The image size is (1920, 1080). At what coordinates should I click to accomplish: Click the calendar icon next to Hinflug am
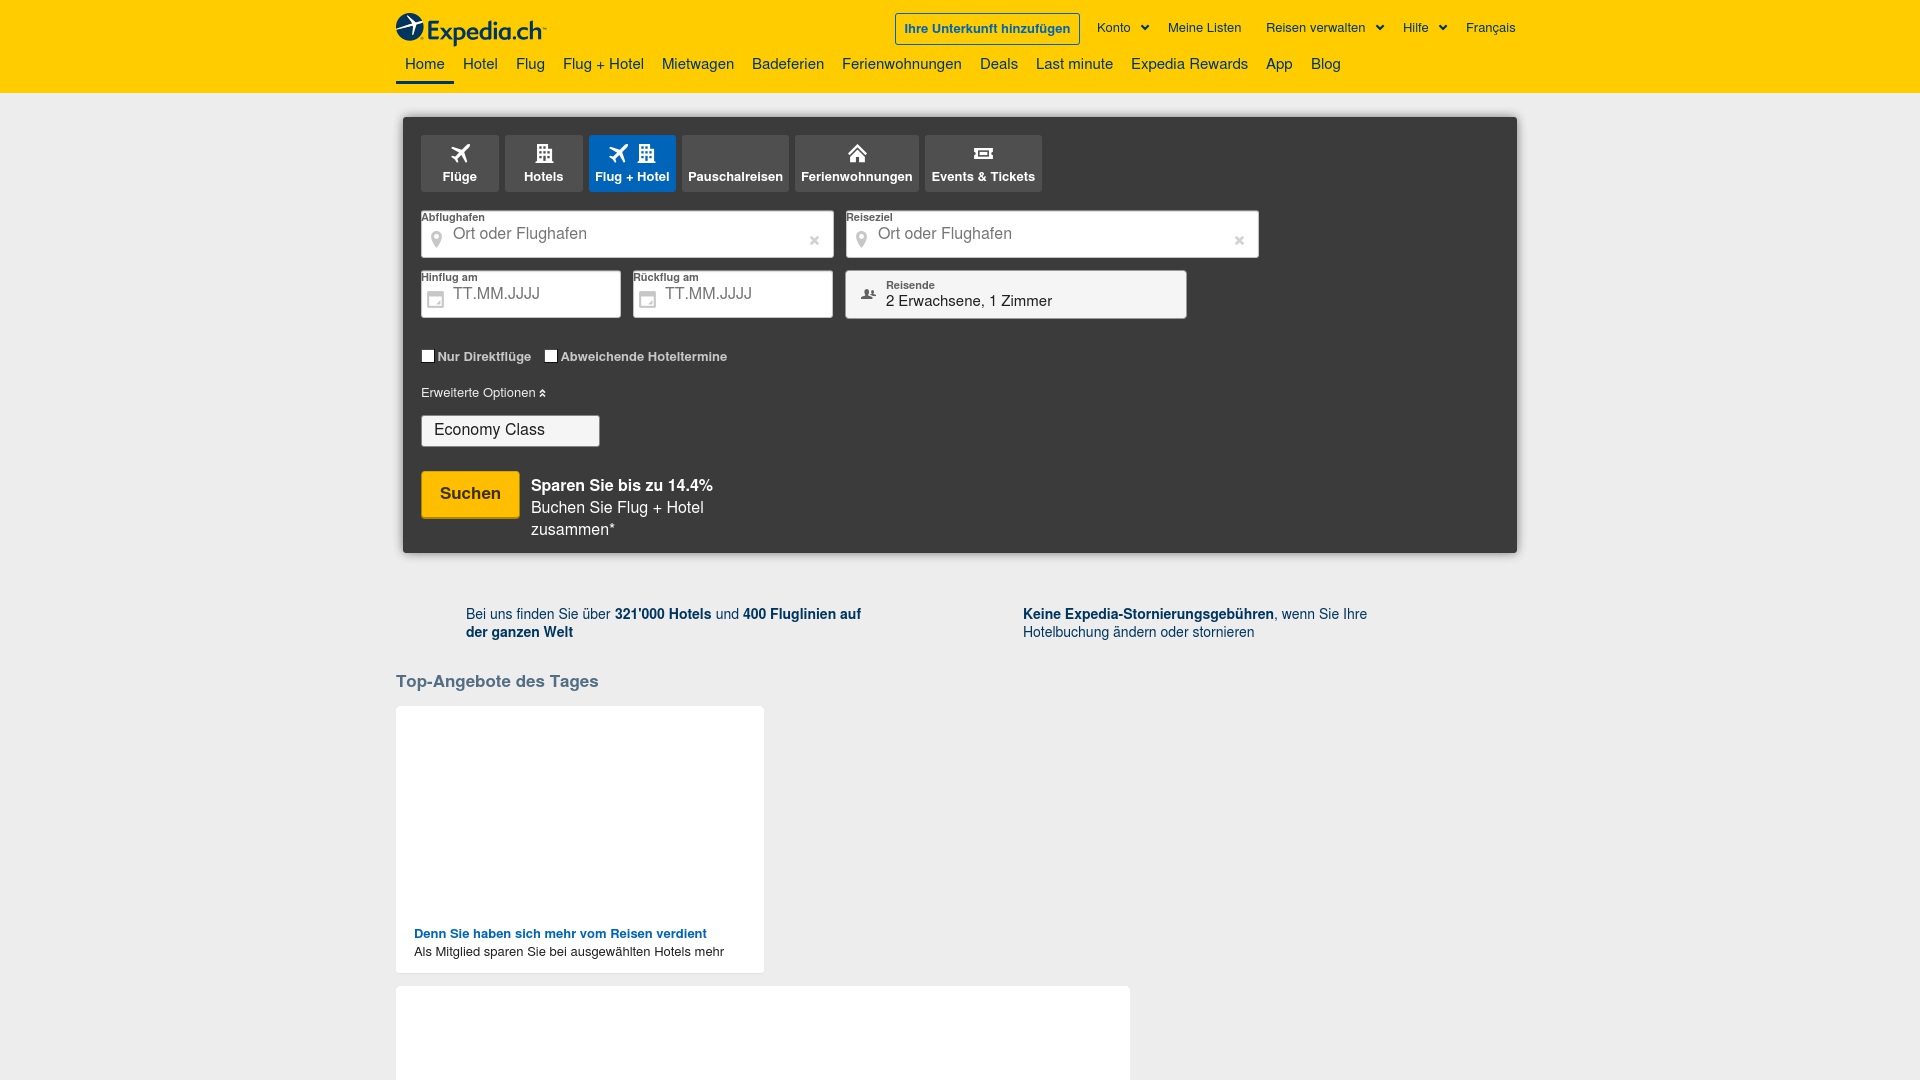[436, 298]
